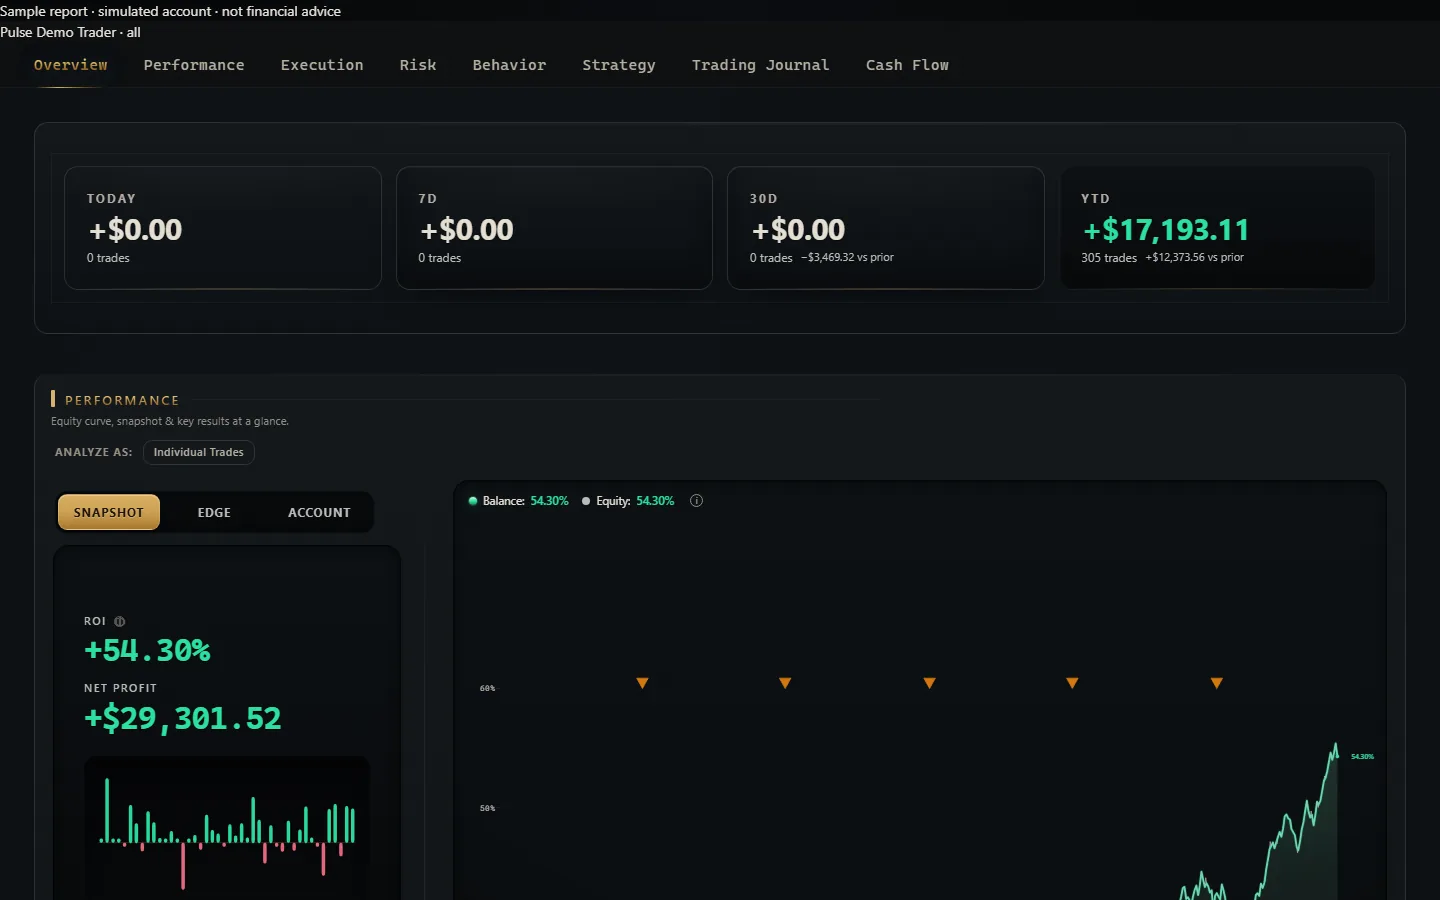Click the fourth orange chart marker
The height and width of the screenshot is (900, 1440).
click(x=1072, y=683)
